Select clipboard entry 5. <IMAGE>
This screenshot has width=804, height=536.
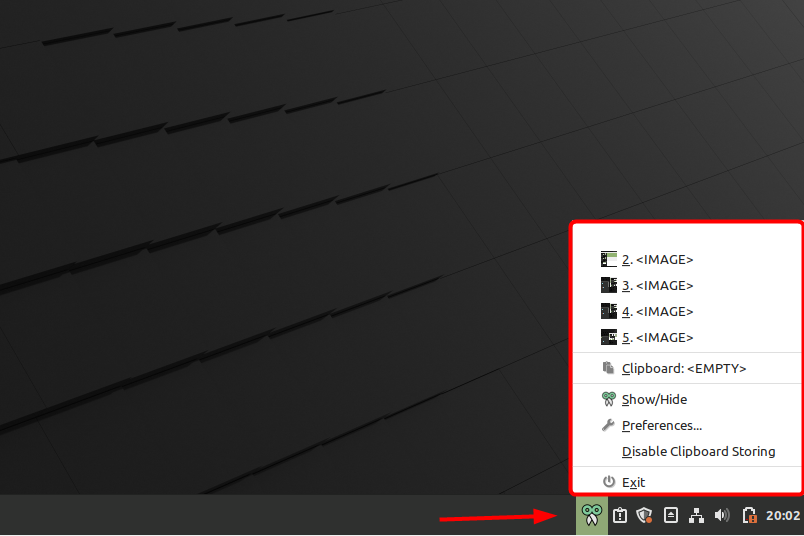pos(687,338)
